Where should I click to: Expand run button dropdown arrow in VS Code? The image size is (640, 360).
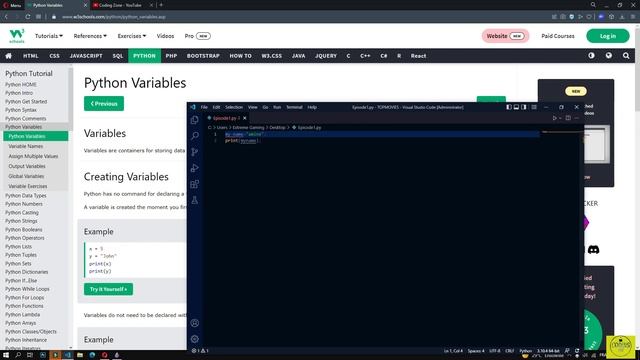pyautogui.click(x=560, y=118)
